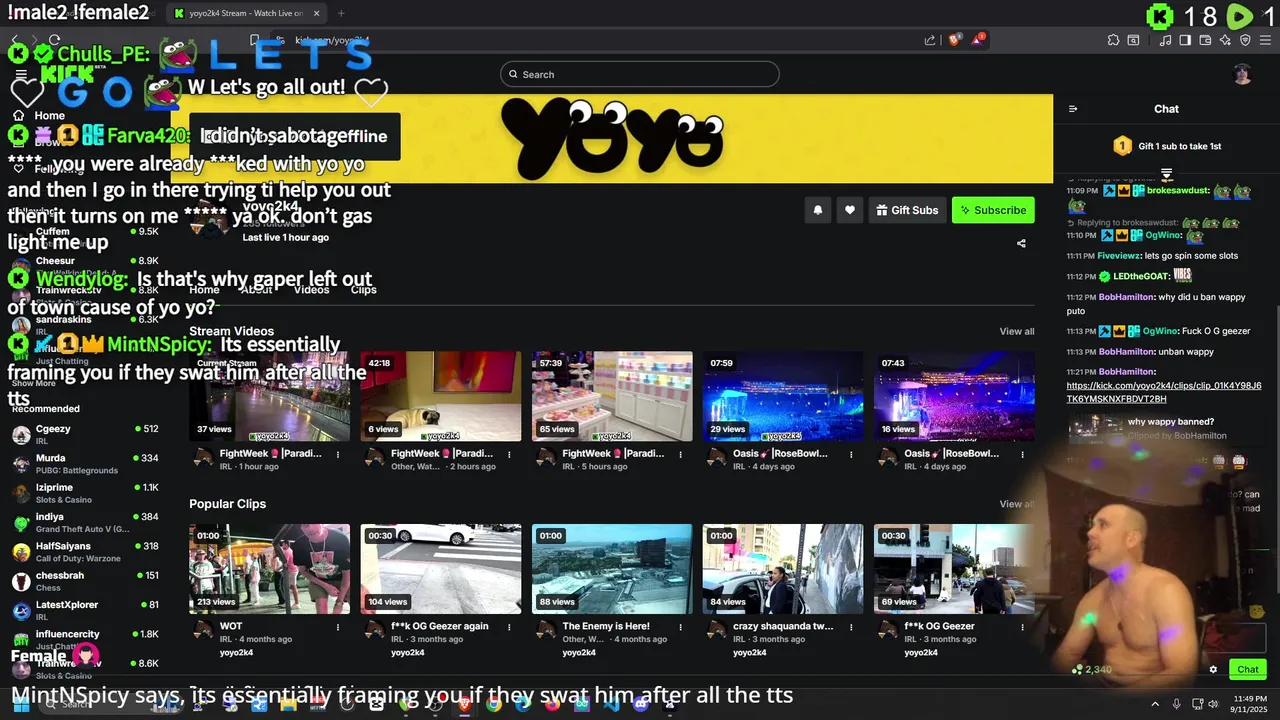The image size is (1280, 720).
Task: Play the 104 views OG Geezer again clip
Action: click(x=441, y=569)
